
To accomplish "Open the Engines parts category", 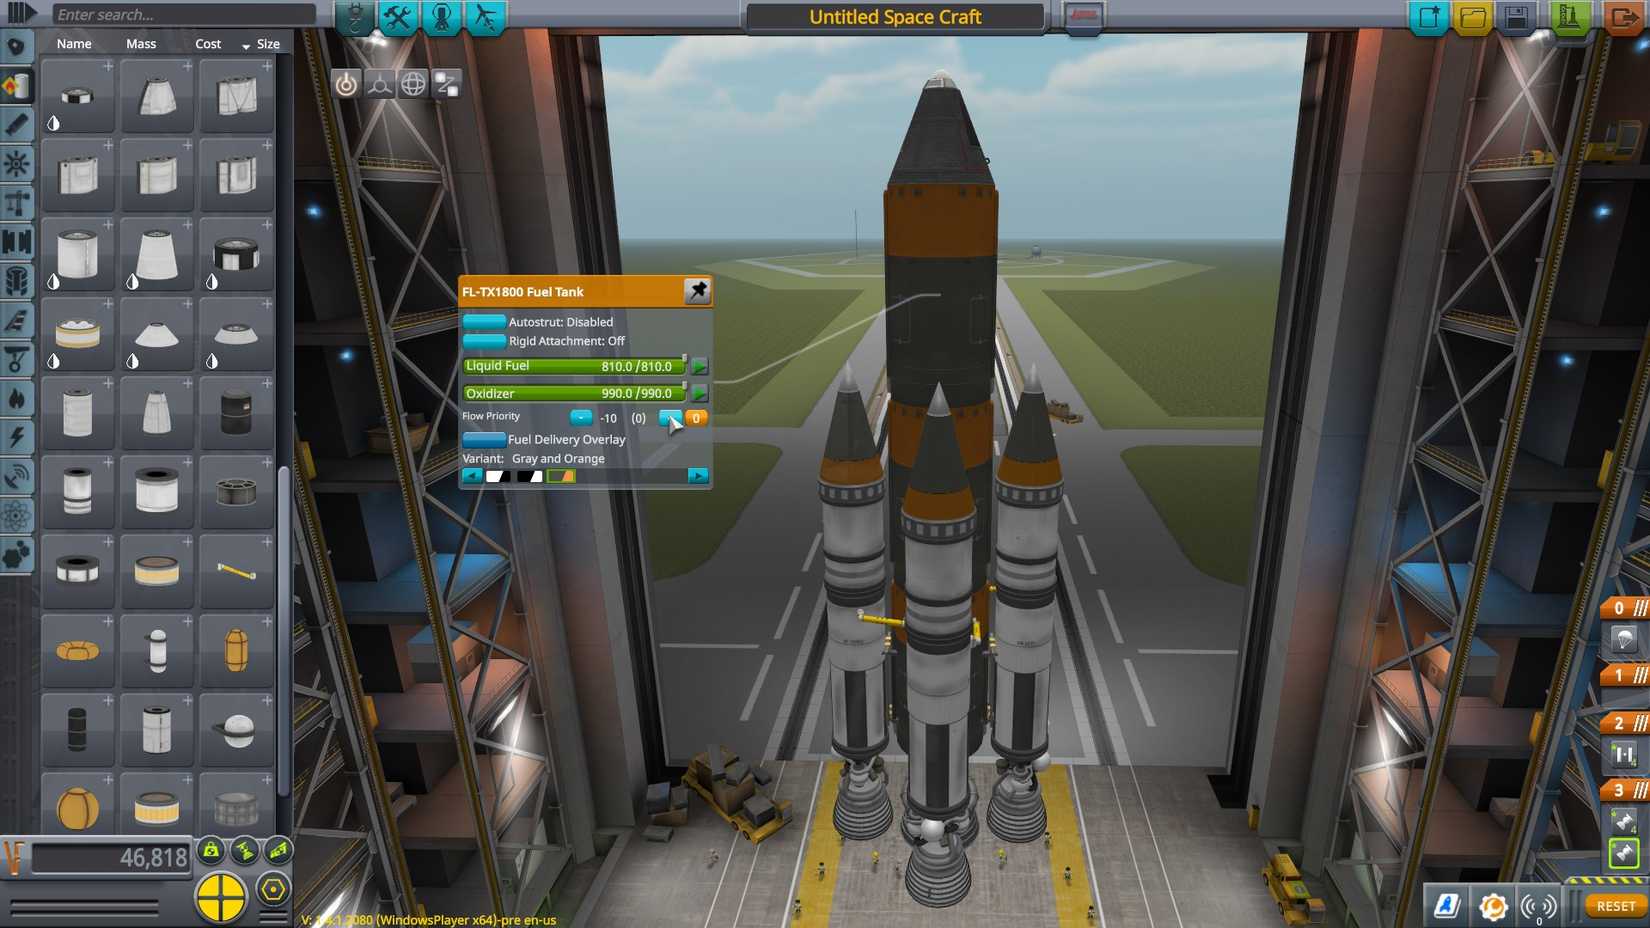I will point(17,124).
